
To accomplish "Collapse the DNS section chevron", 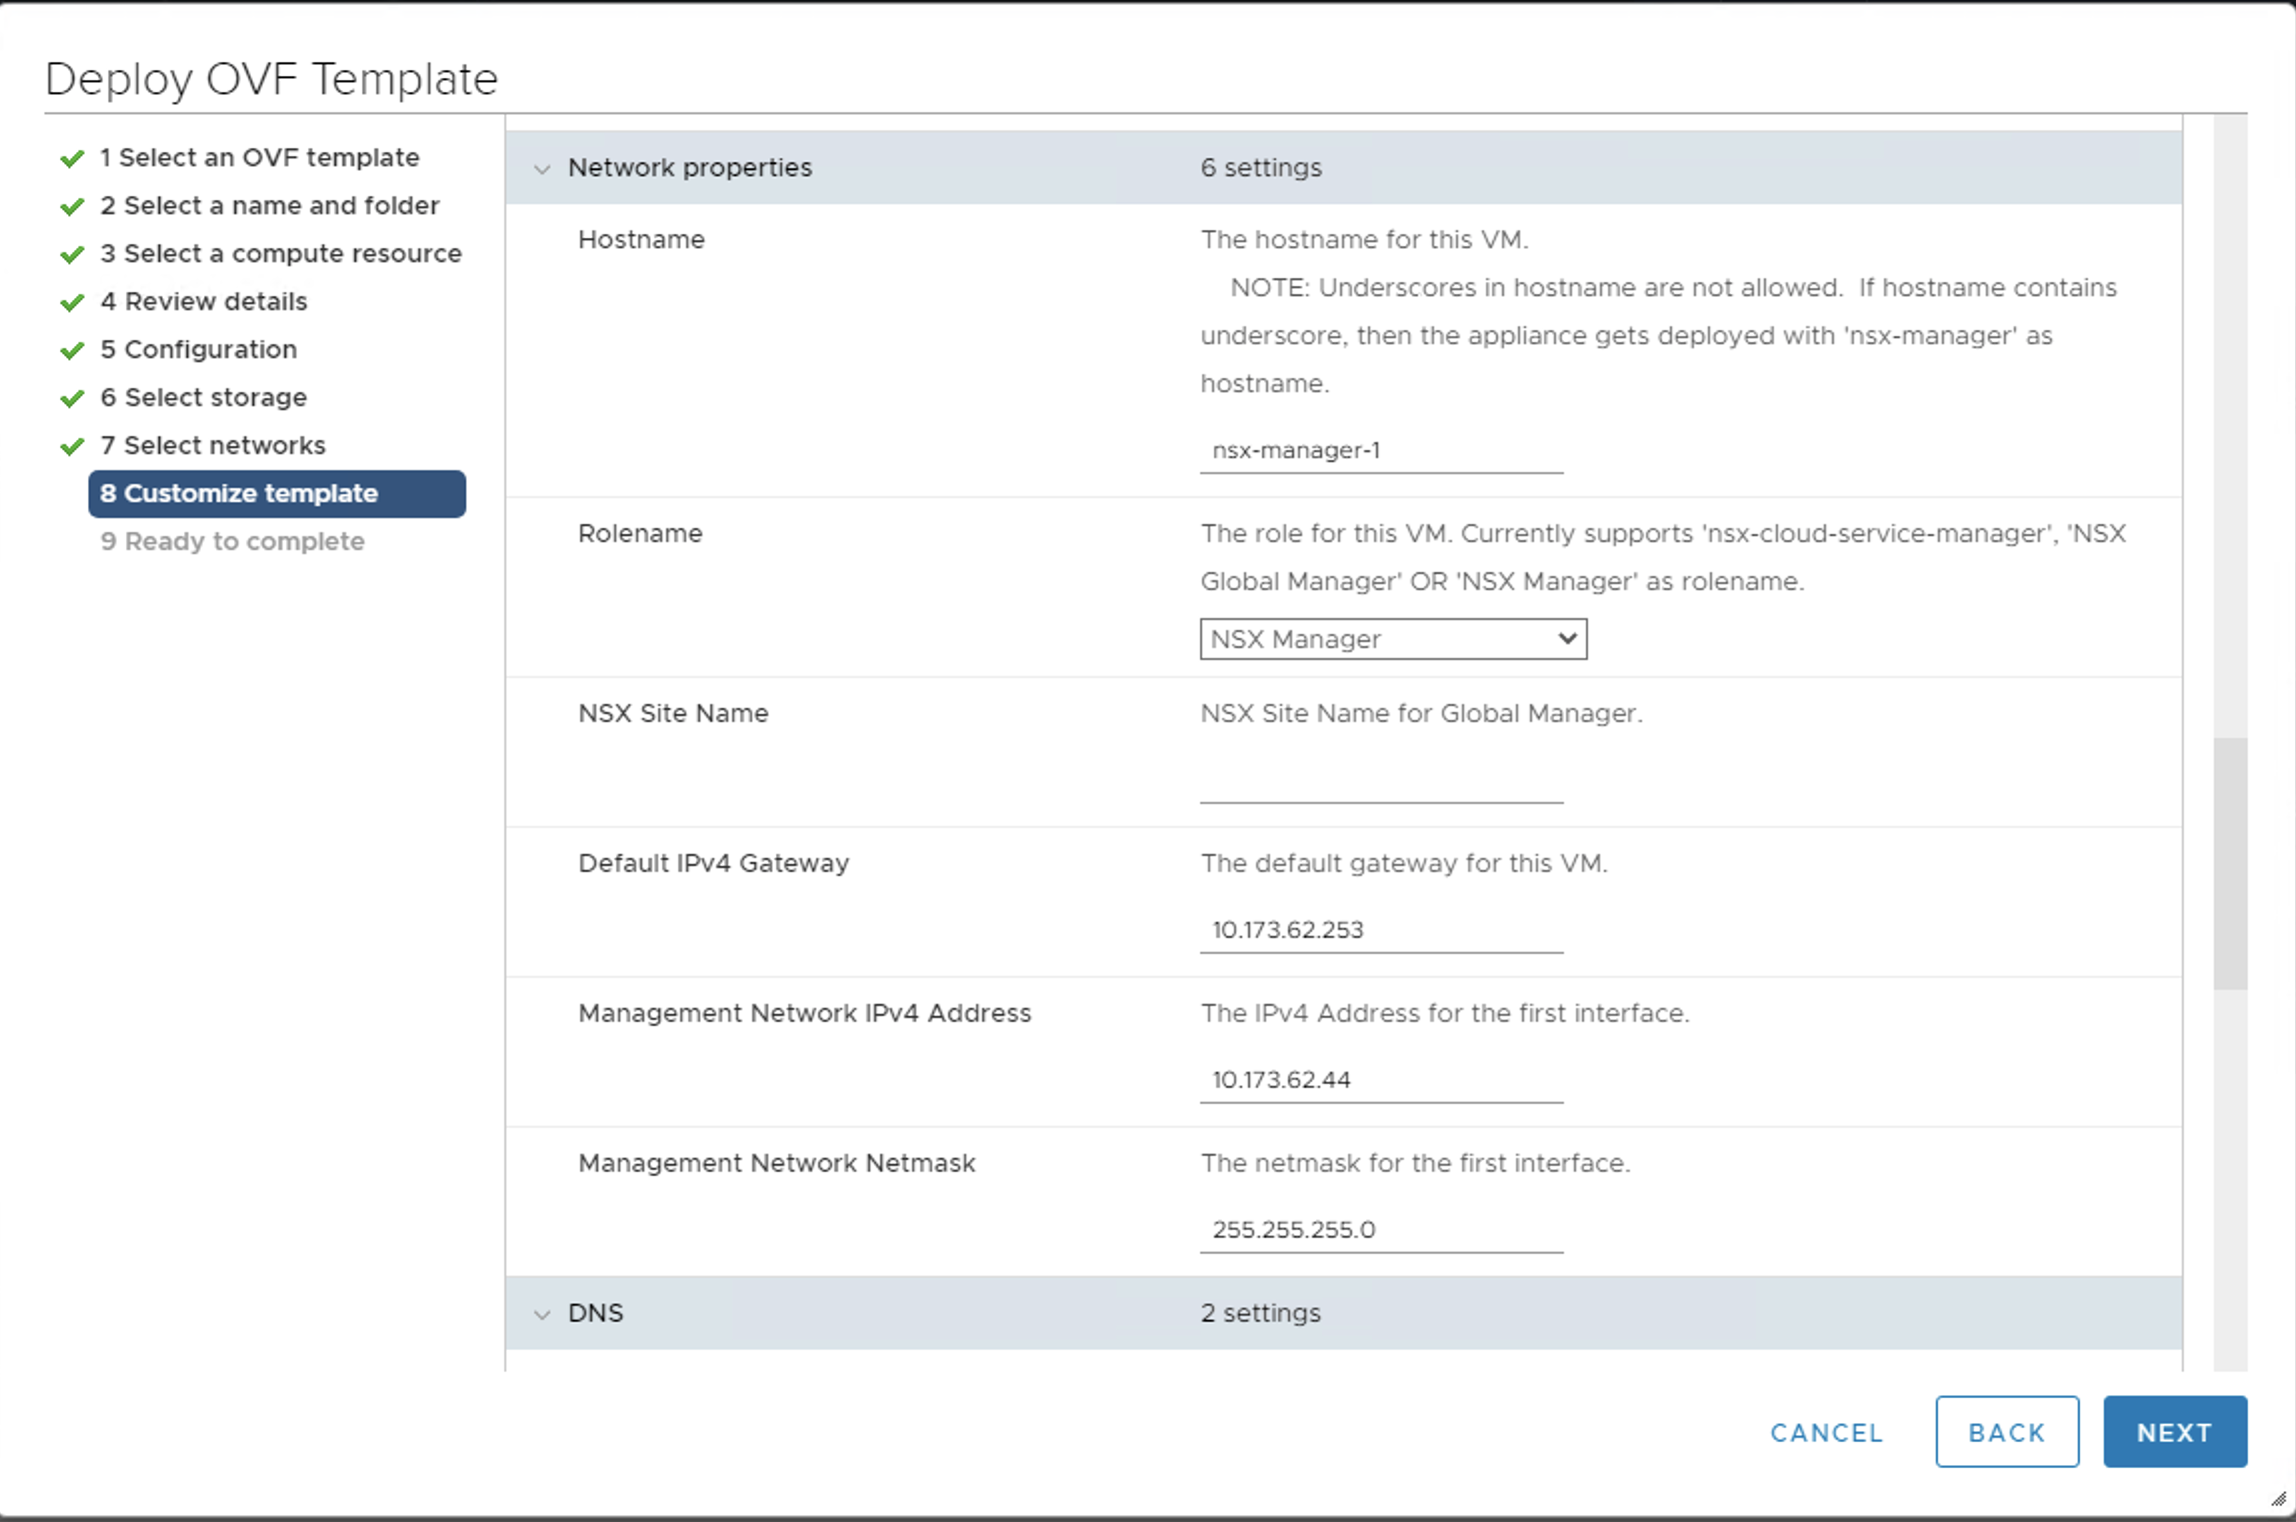I will [x=542, y=1314].
